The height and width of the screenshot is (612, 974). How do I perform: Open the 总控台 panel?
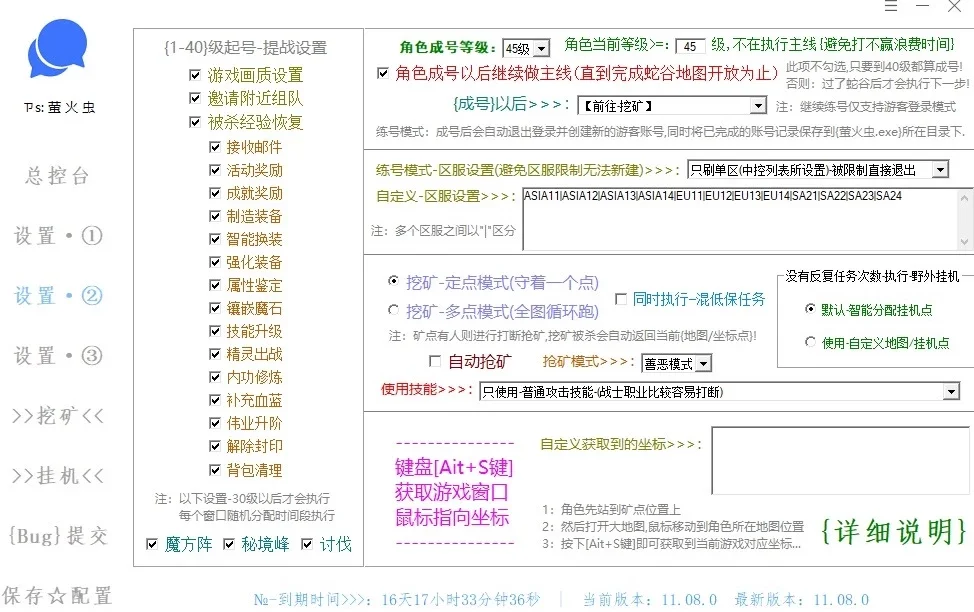57,176
